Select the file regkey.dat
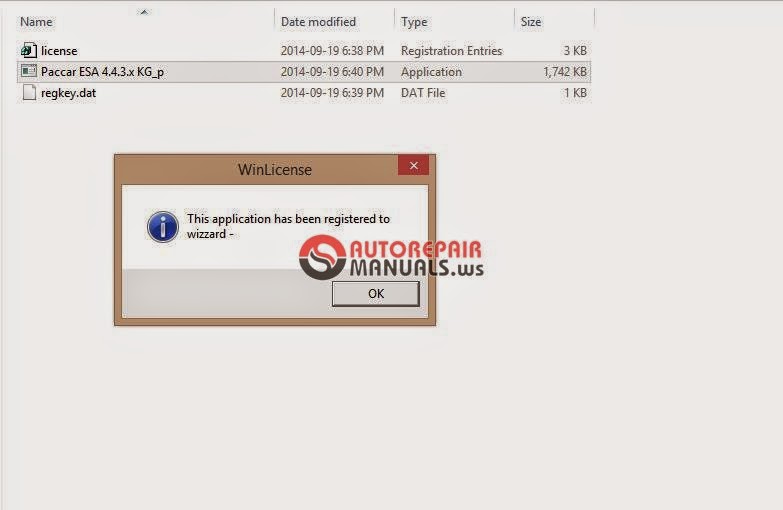The height and width of the screenshot is (510, 783). pos(68,93)
